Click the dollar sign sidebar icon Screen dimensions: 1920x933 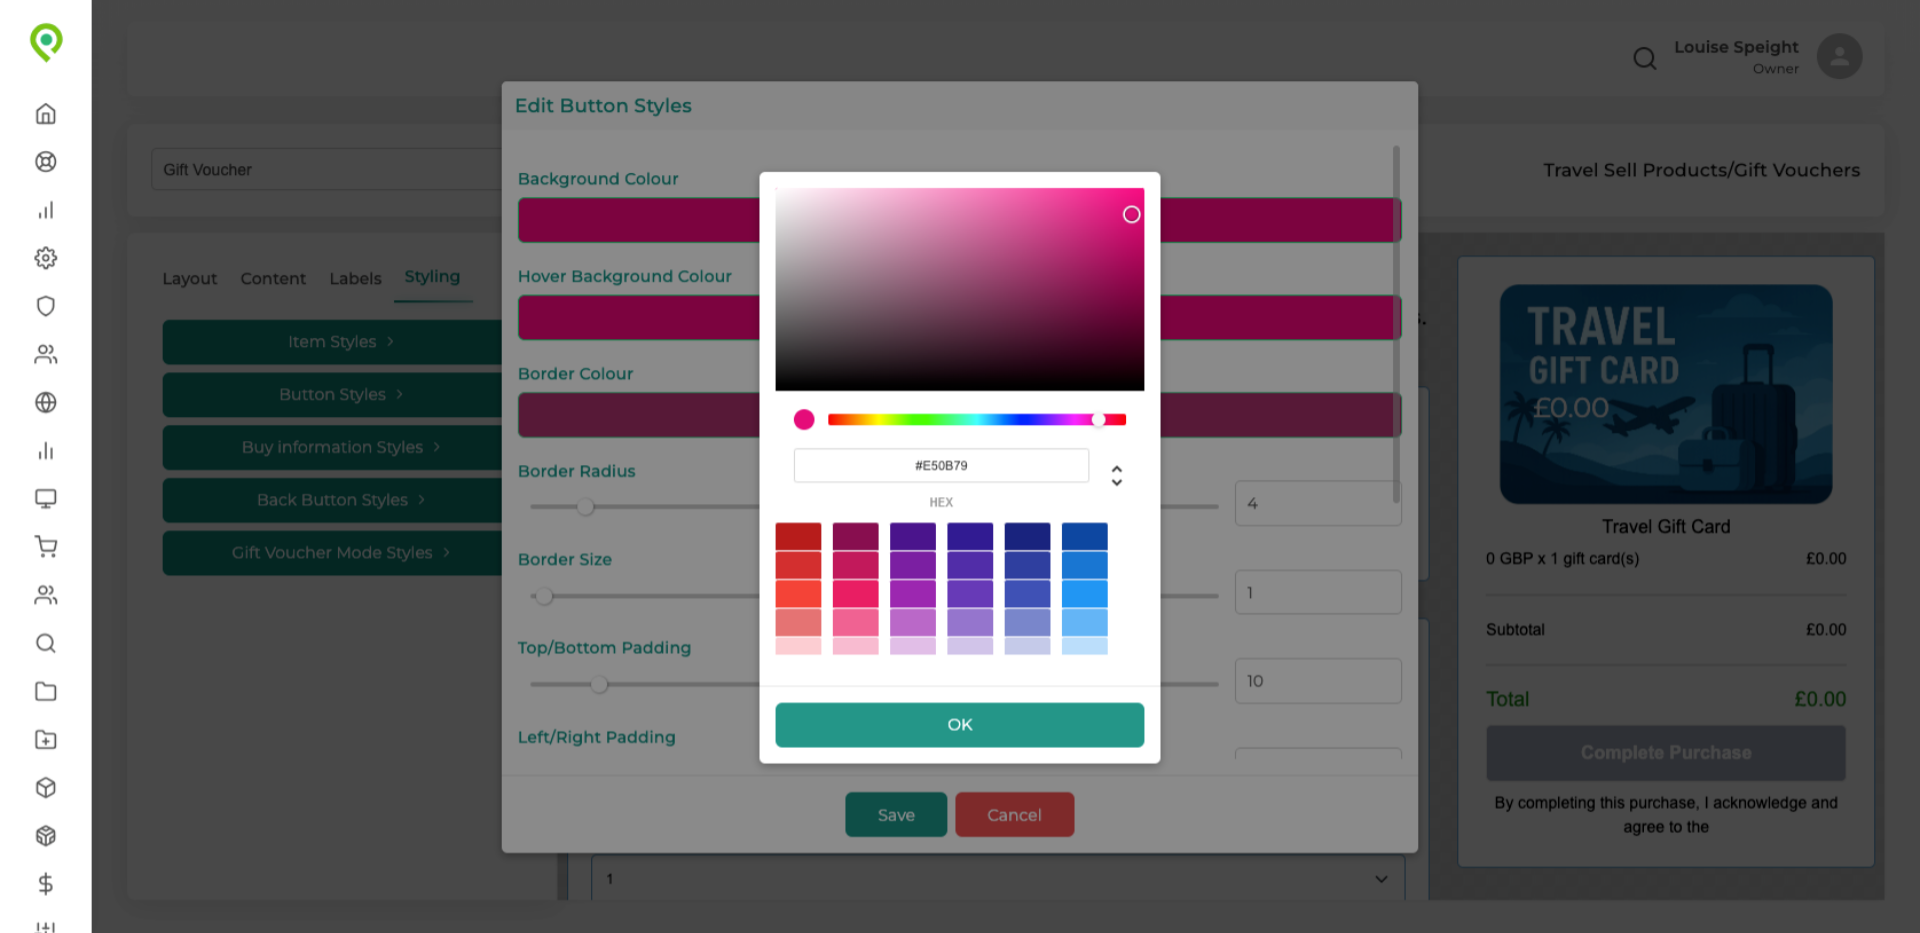click(46, 884)
